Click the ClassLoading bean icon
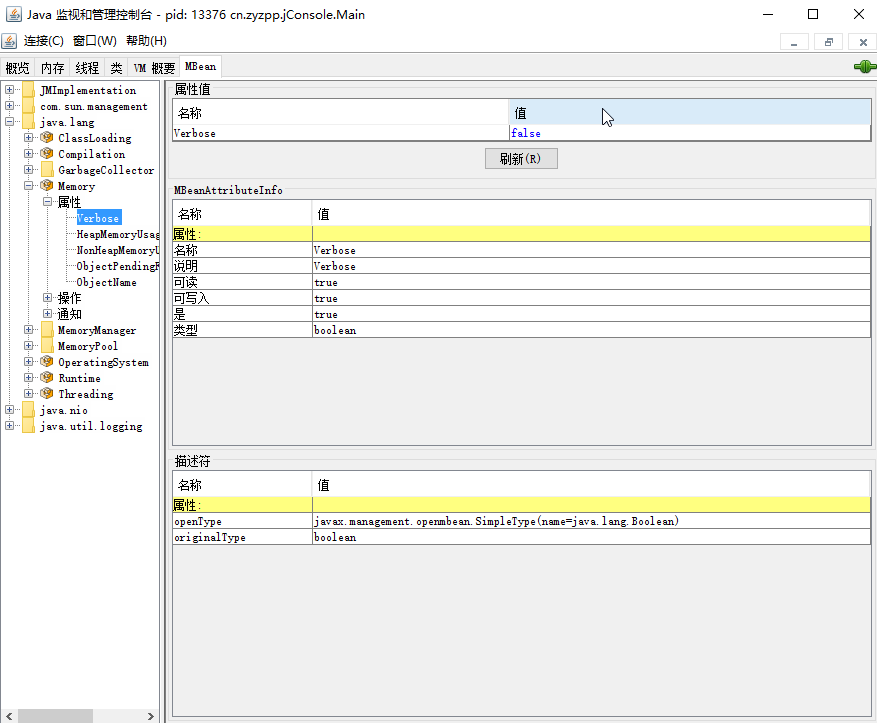877x723 pixels. point(47,138)
